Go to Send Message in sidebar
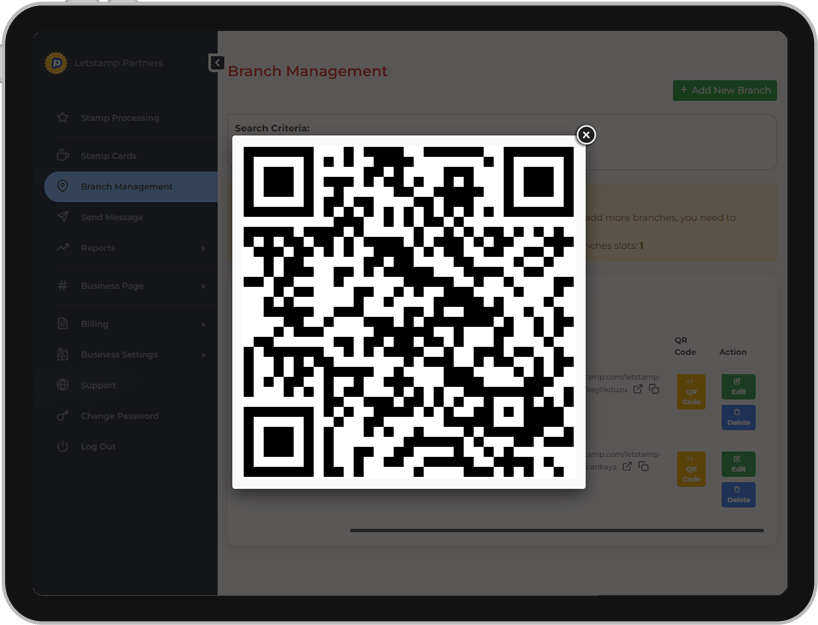The height and width of the screenshot is (625, 818). [111, 217]
